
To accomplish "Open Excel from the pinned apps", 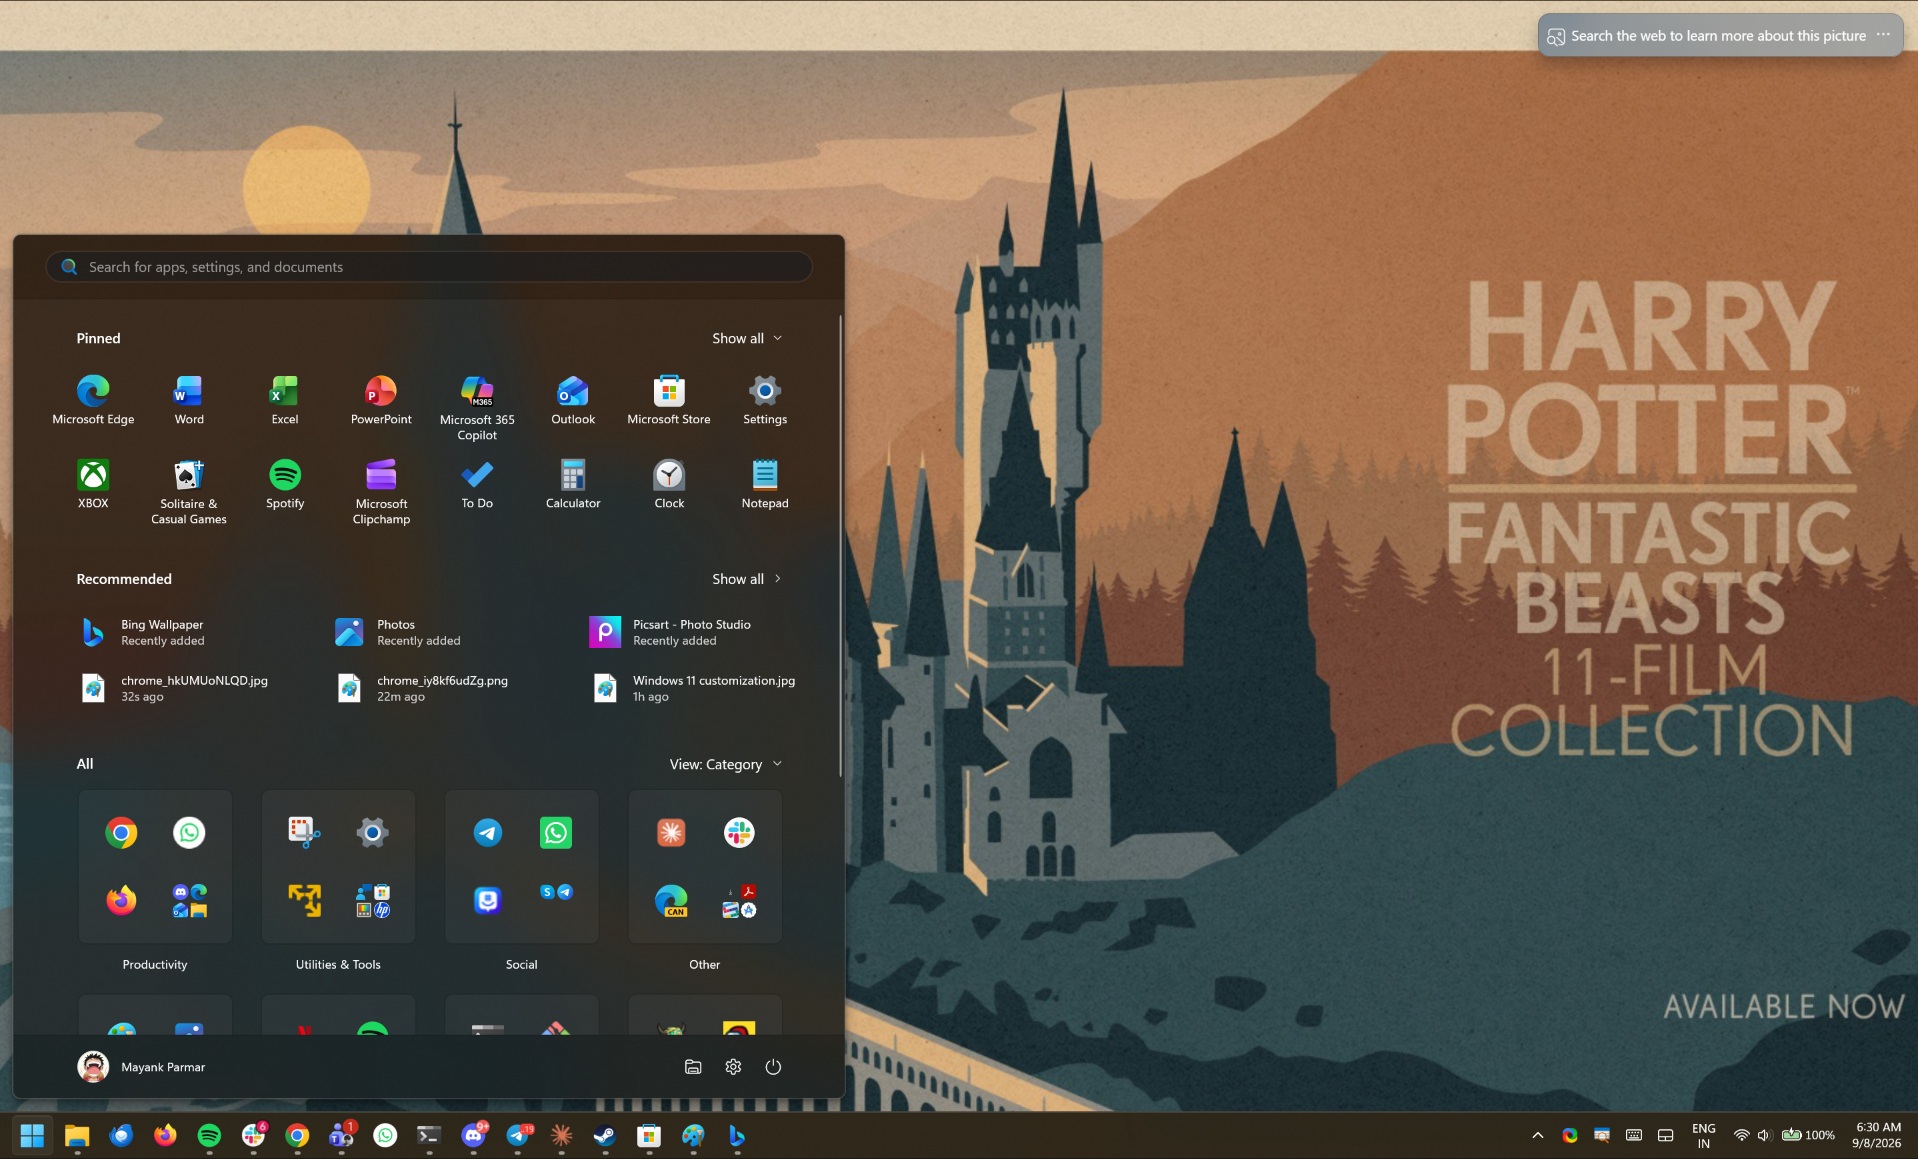I will pos(285,400).
